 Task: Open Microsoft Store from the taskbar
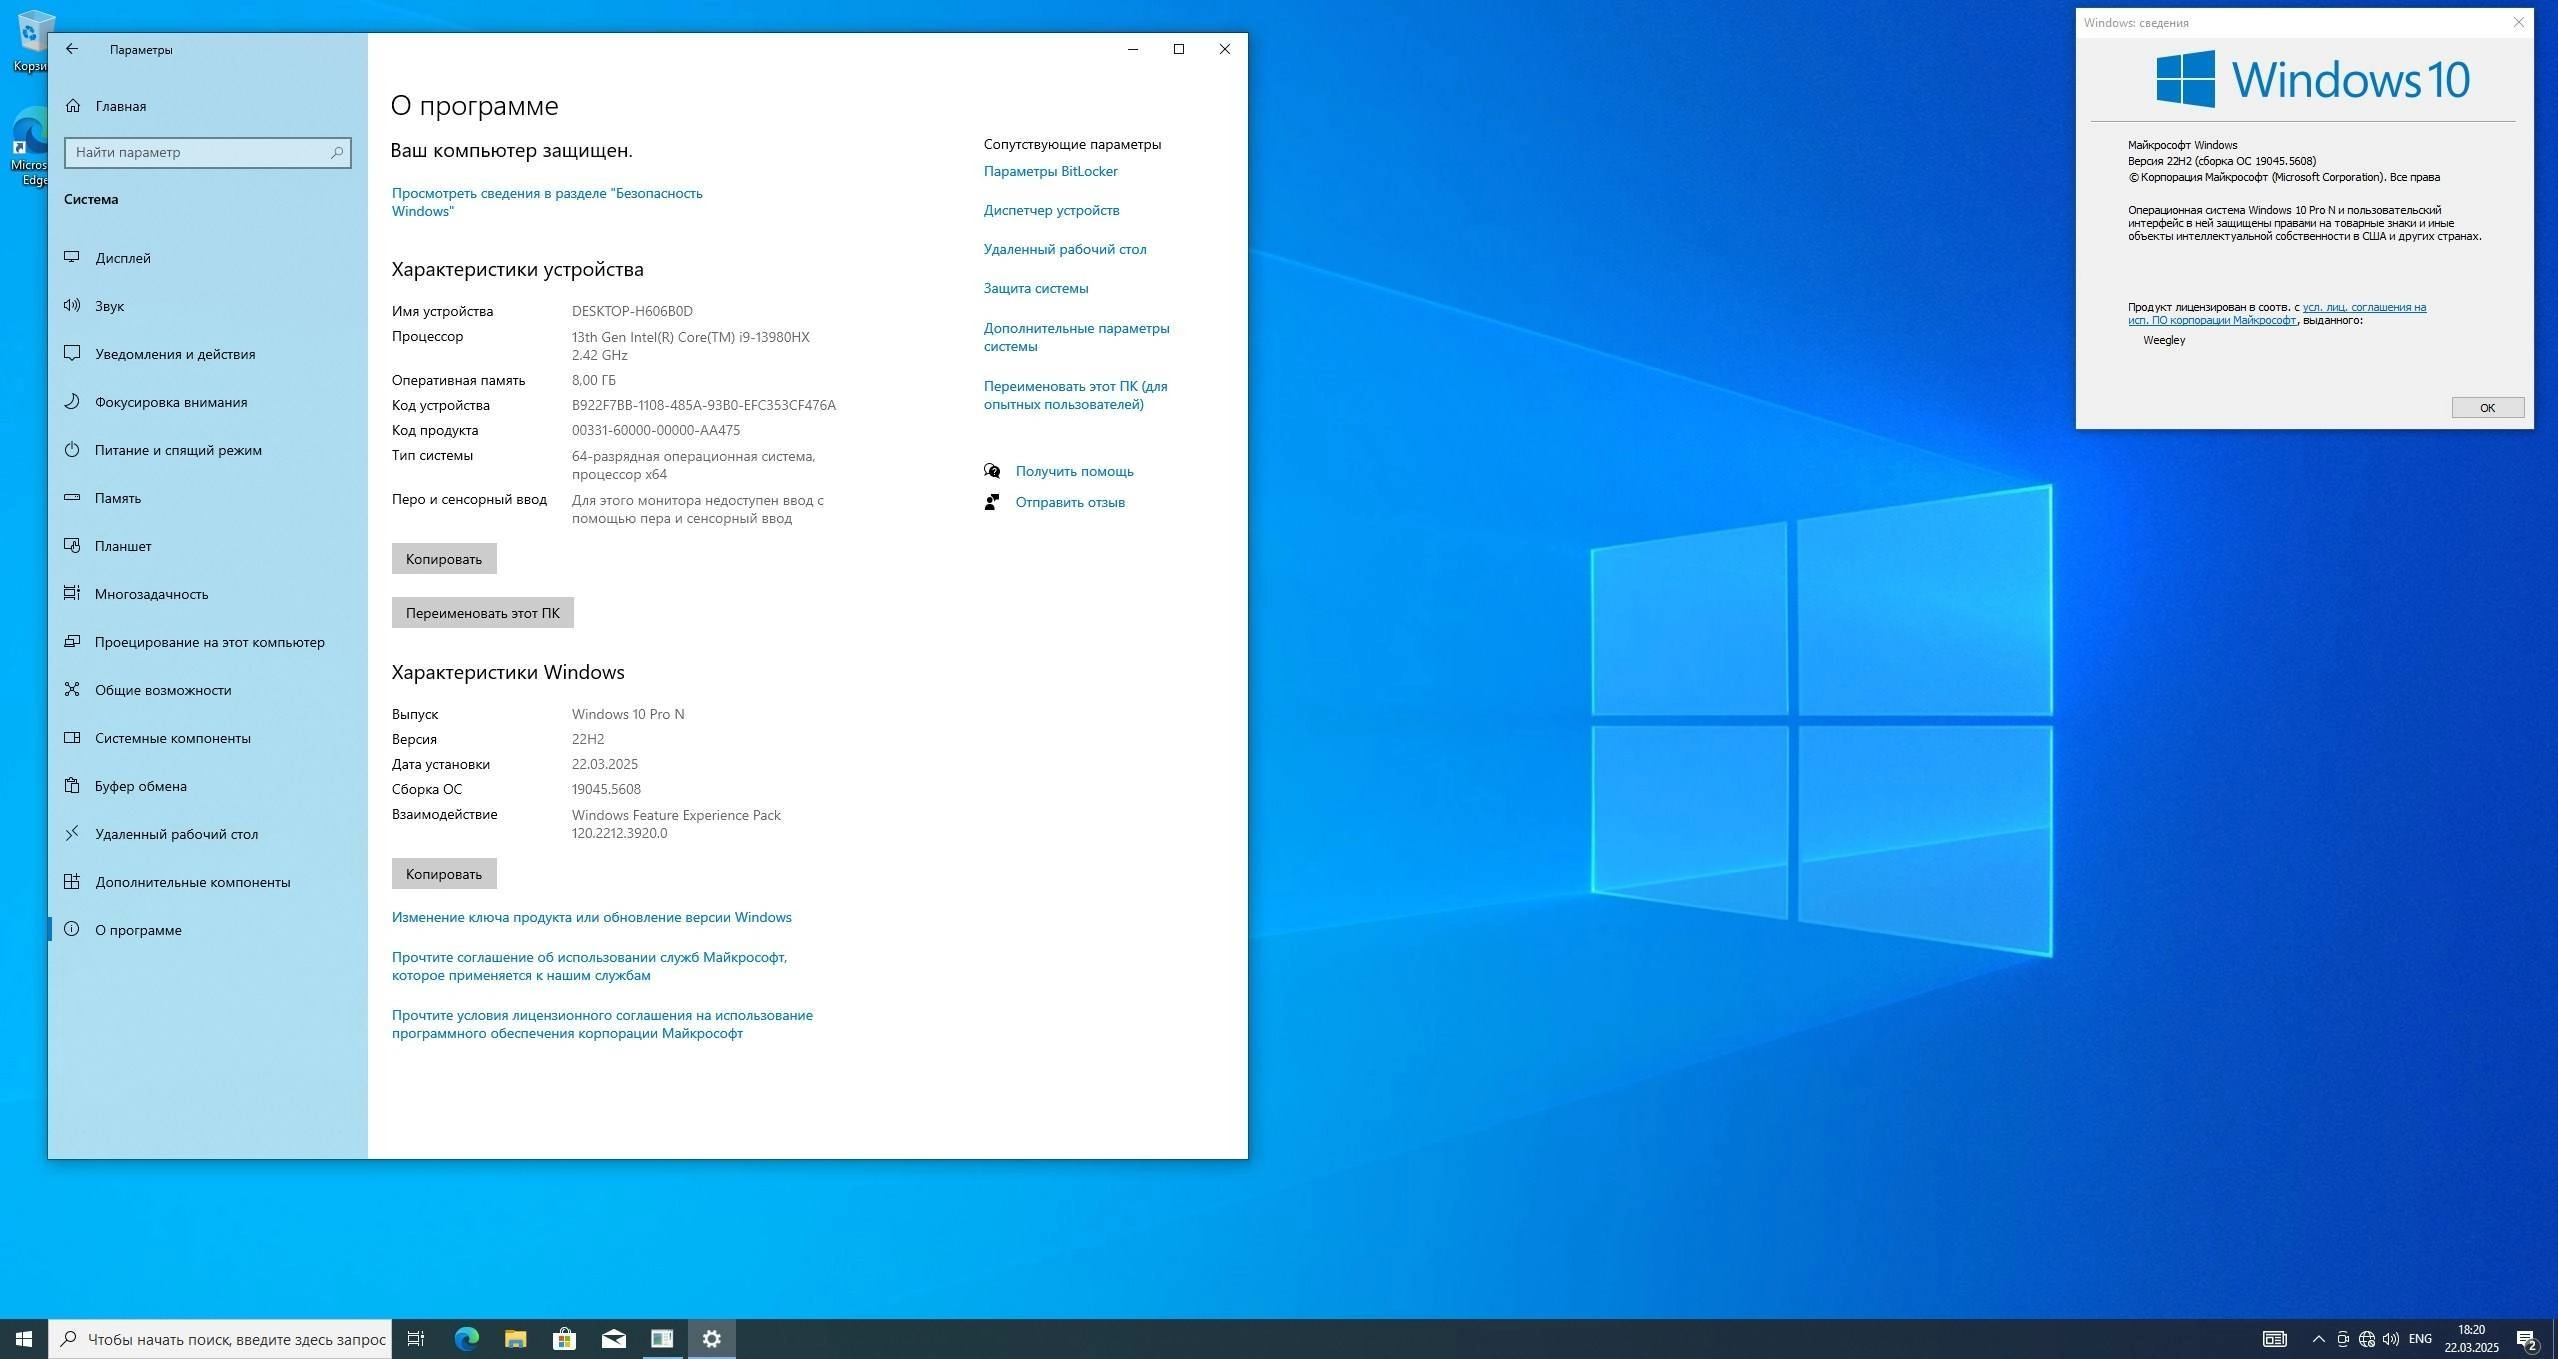tap(564, 1339)
